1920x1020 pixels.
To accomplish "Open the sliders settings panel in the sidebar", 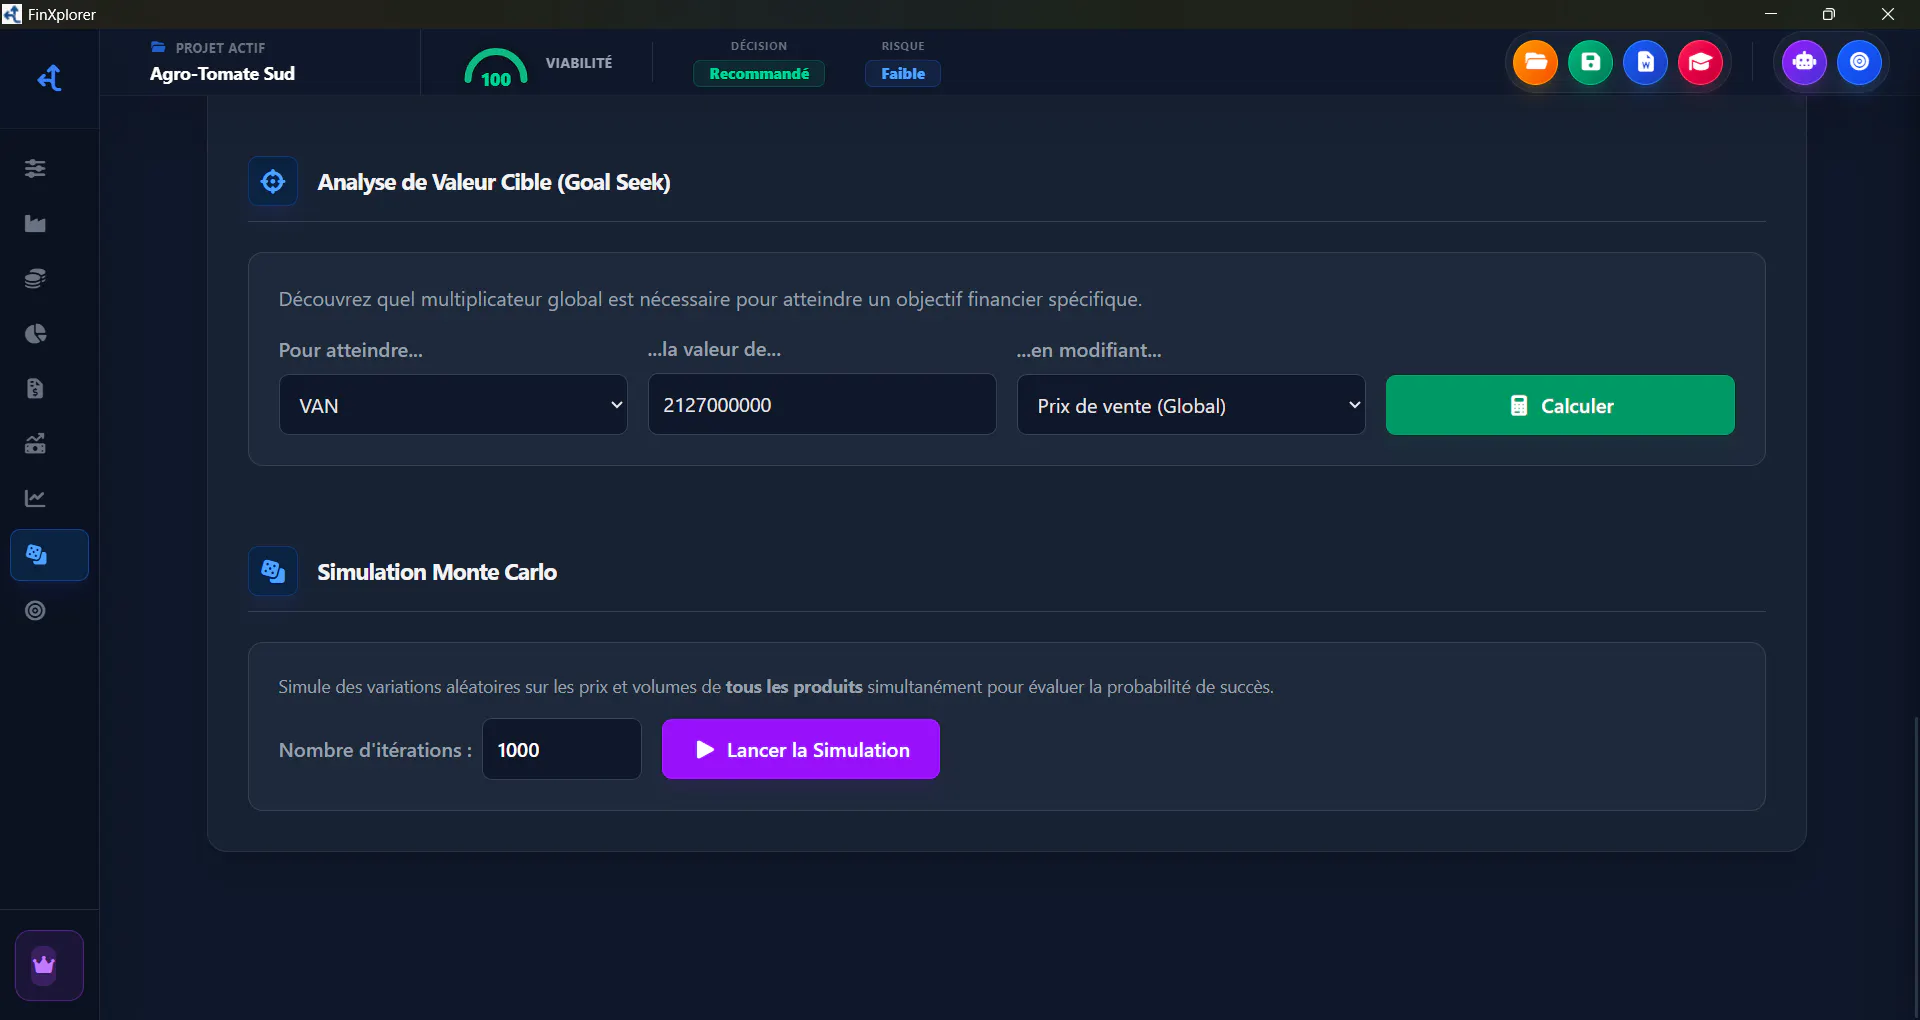I will pos(35,168).
